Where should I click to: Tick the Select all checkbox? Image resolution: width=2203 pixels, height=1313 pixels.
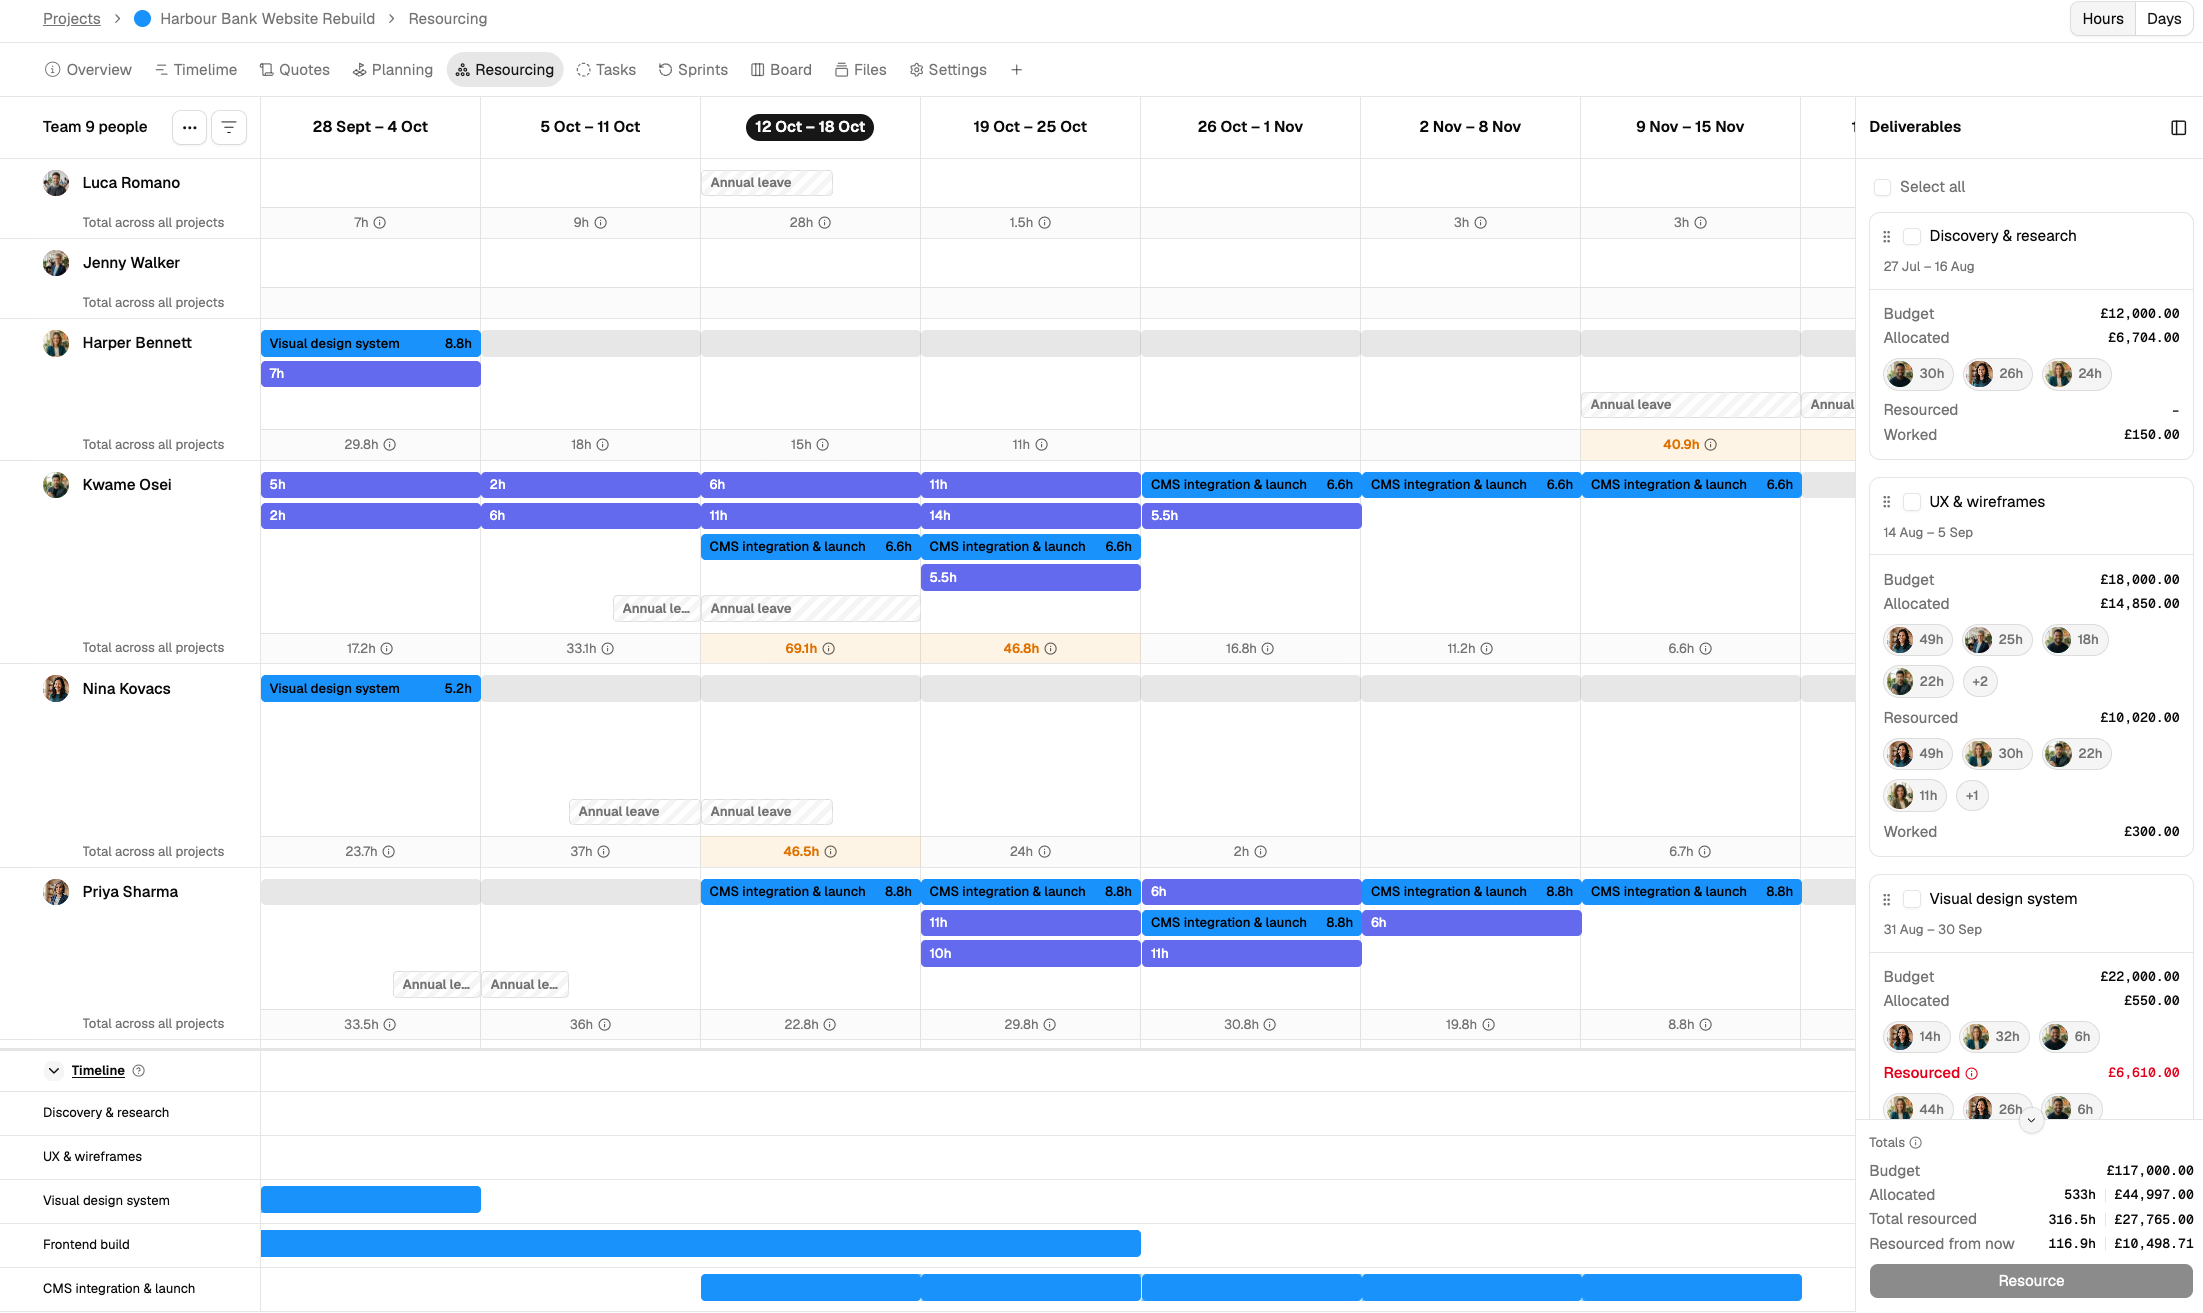pos(1882,187)
